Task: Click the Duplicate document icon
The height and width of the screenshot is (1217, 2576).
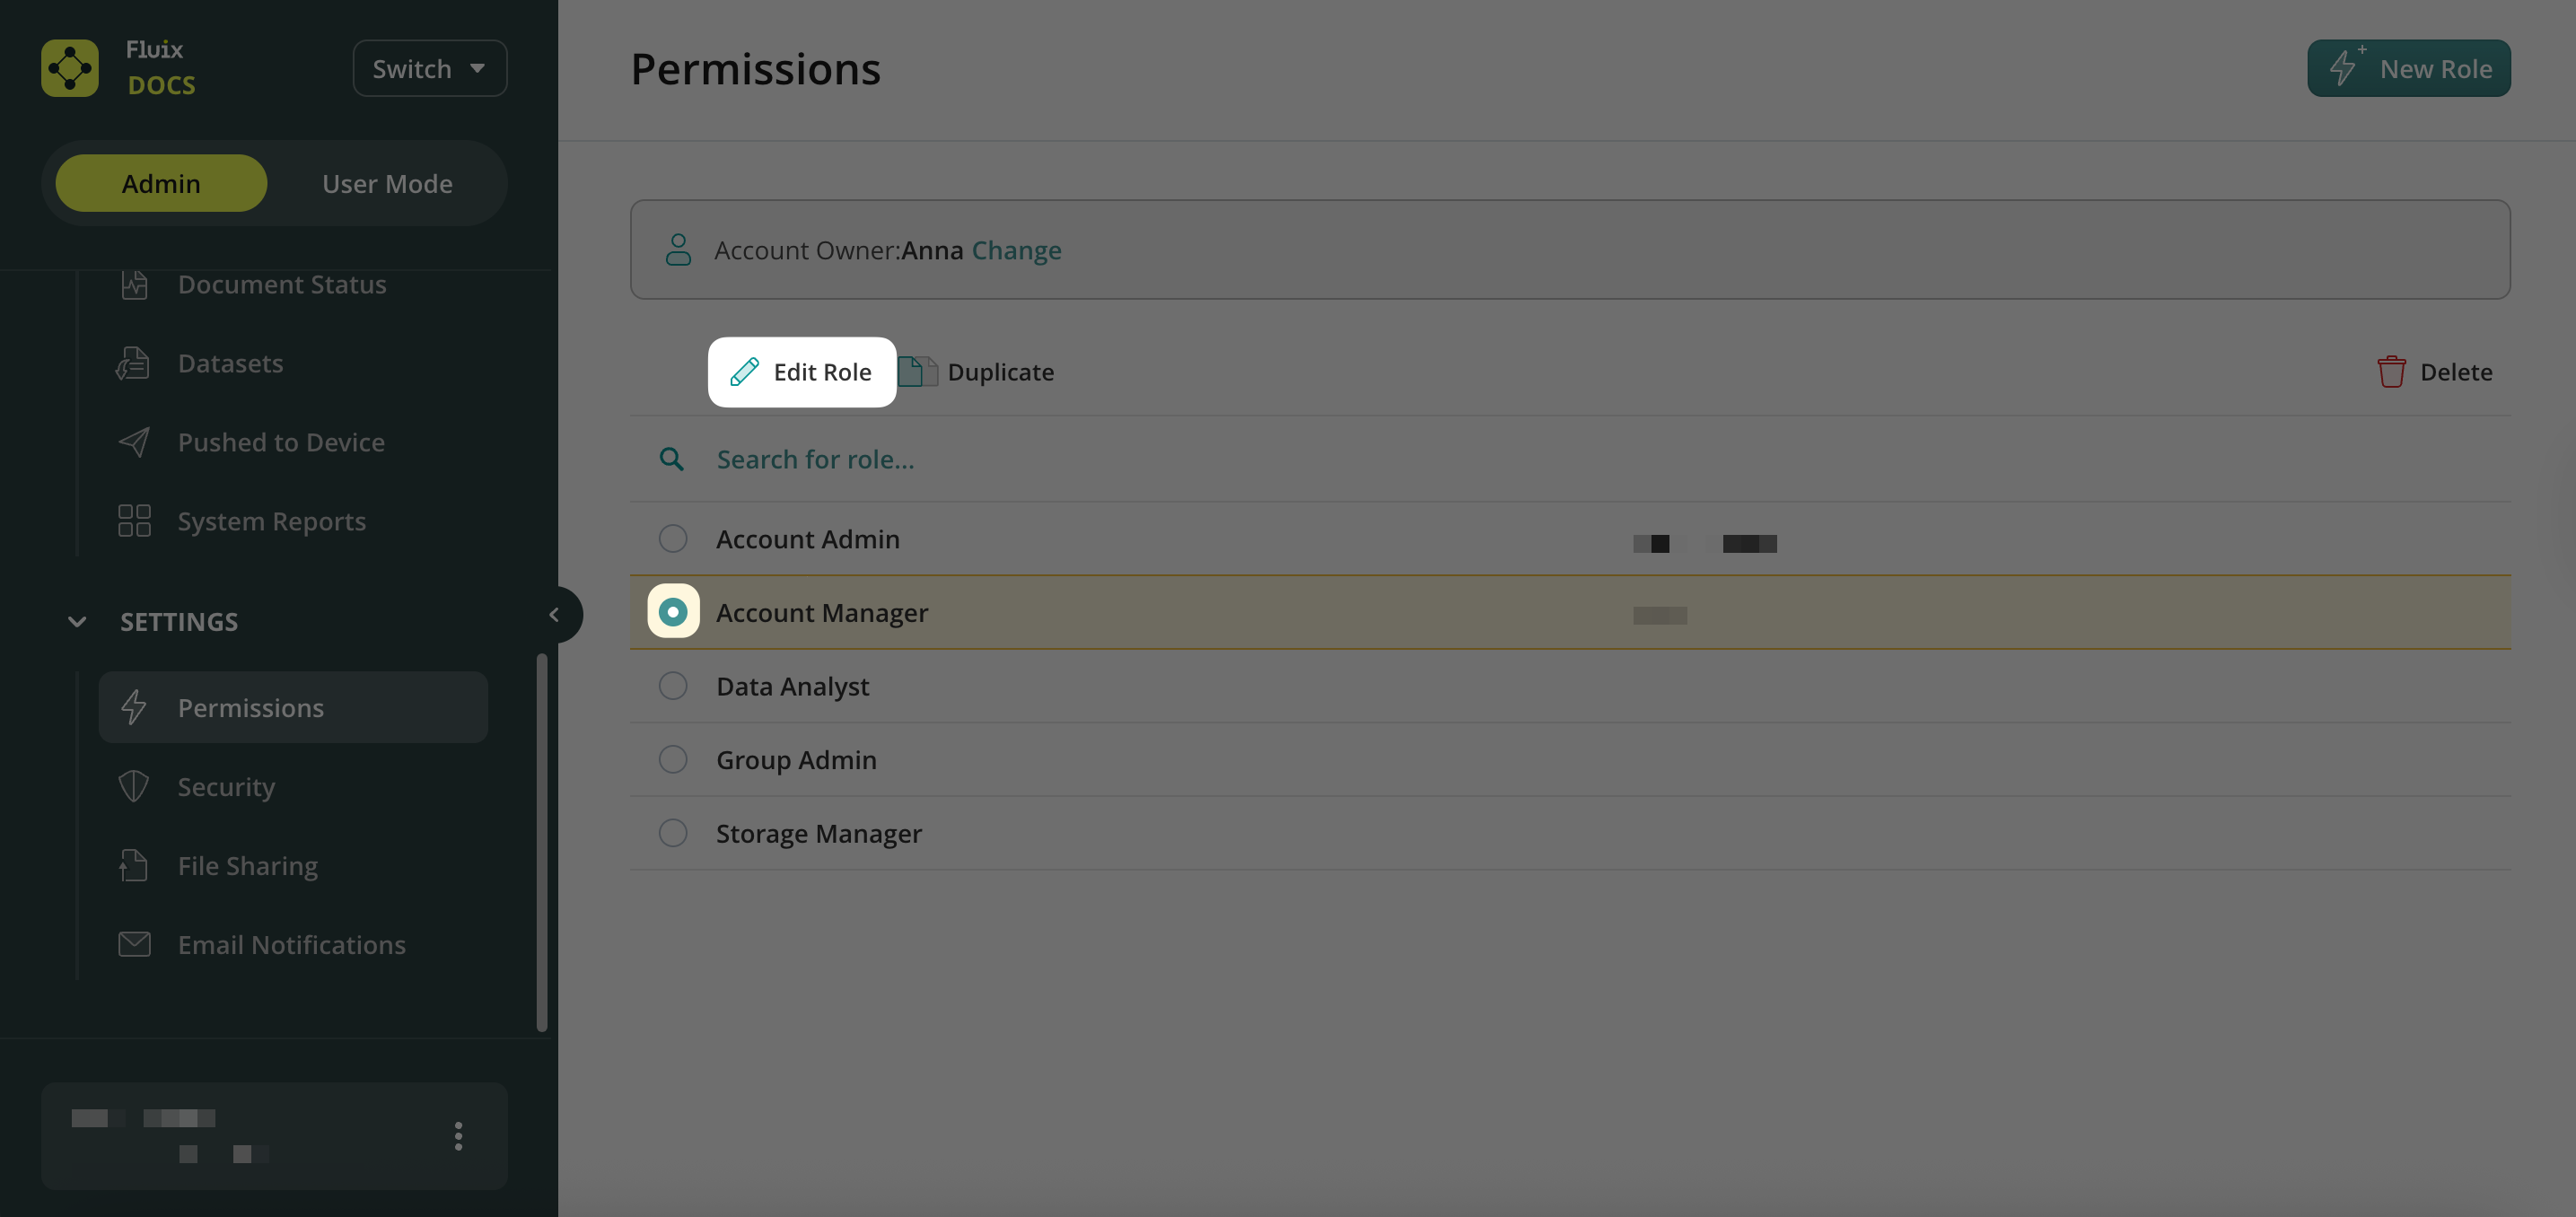Action: click(916, 372)
